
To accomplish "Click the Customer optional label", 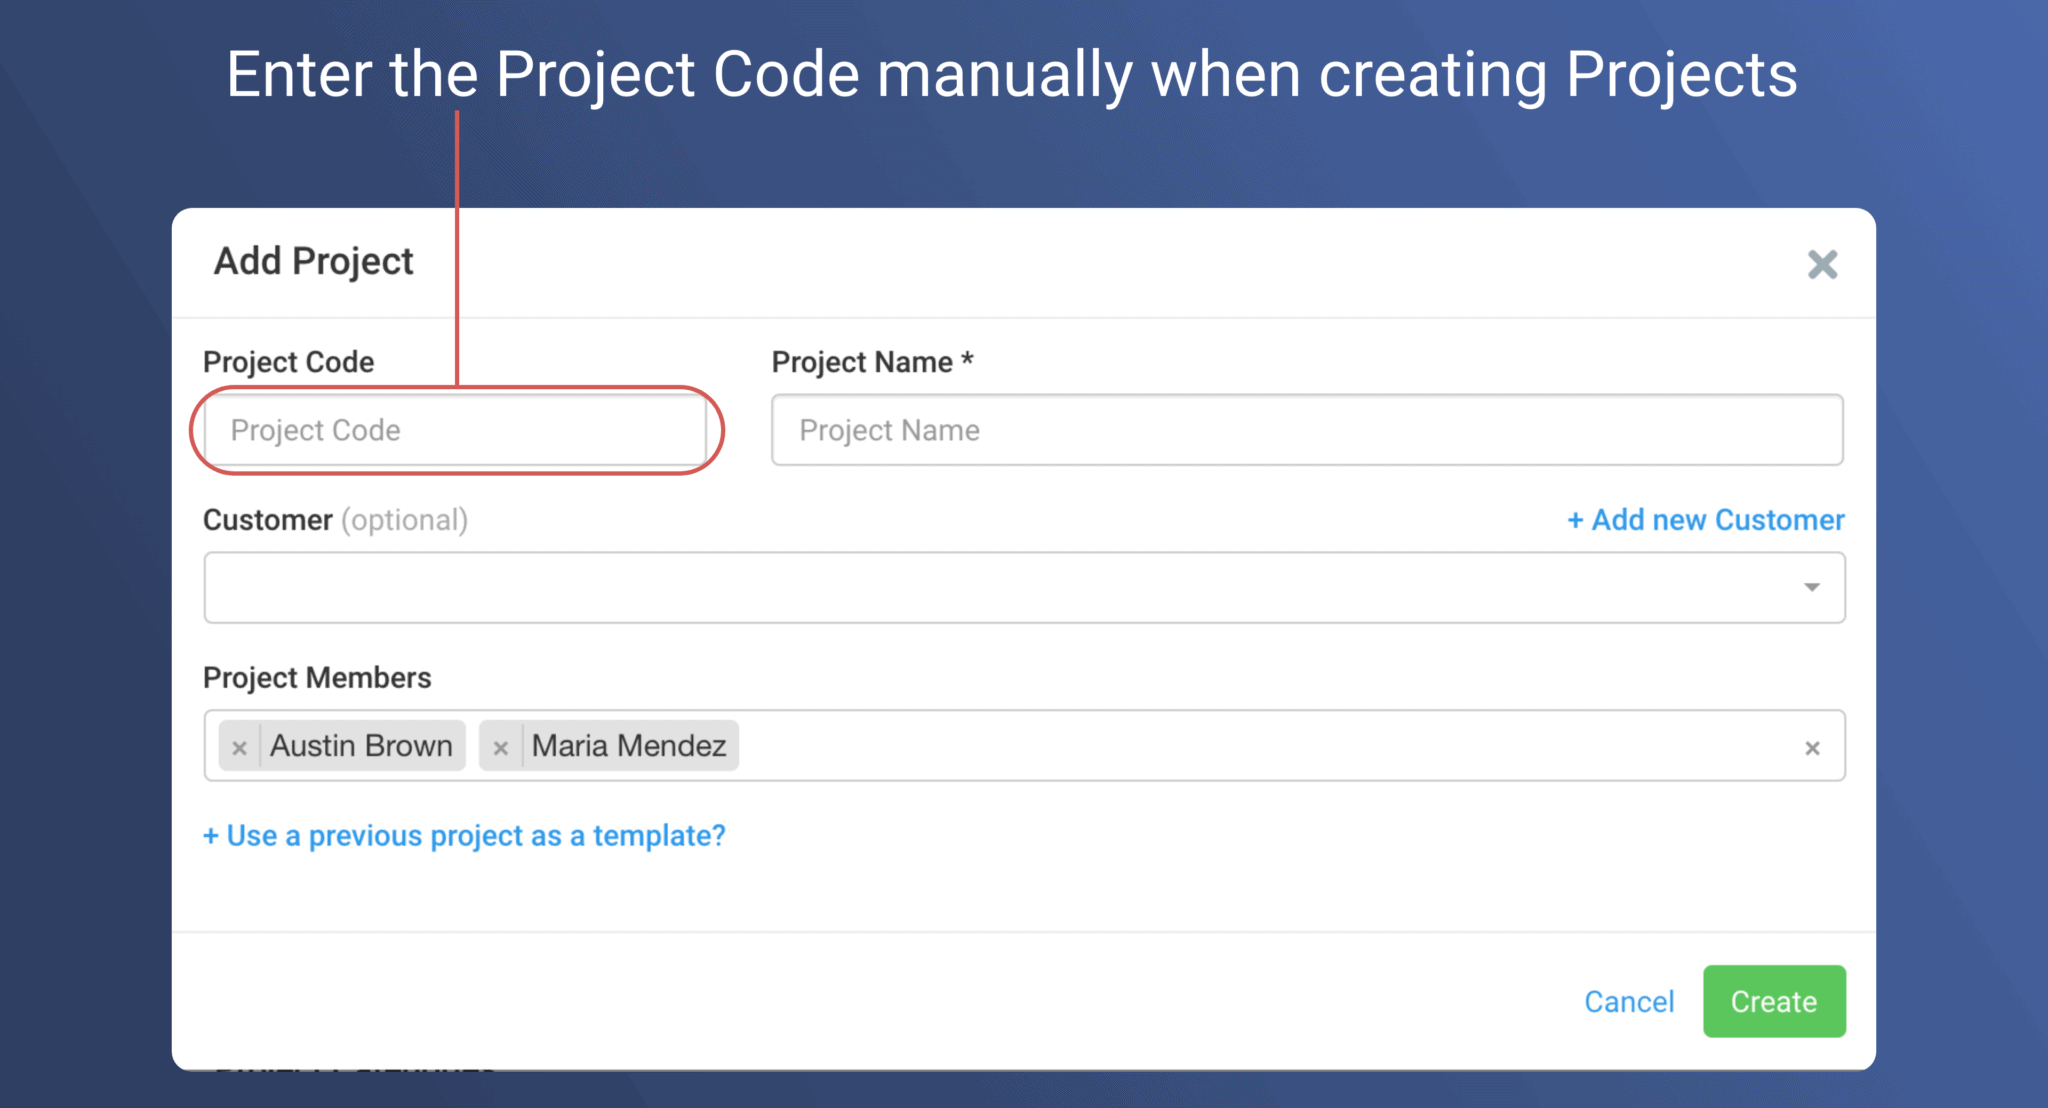I will (336, 520).
